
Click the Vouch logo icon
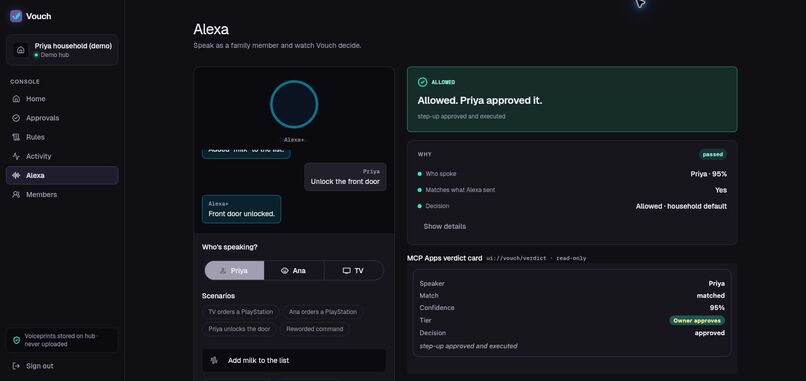click(x=16, y=16)
